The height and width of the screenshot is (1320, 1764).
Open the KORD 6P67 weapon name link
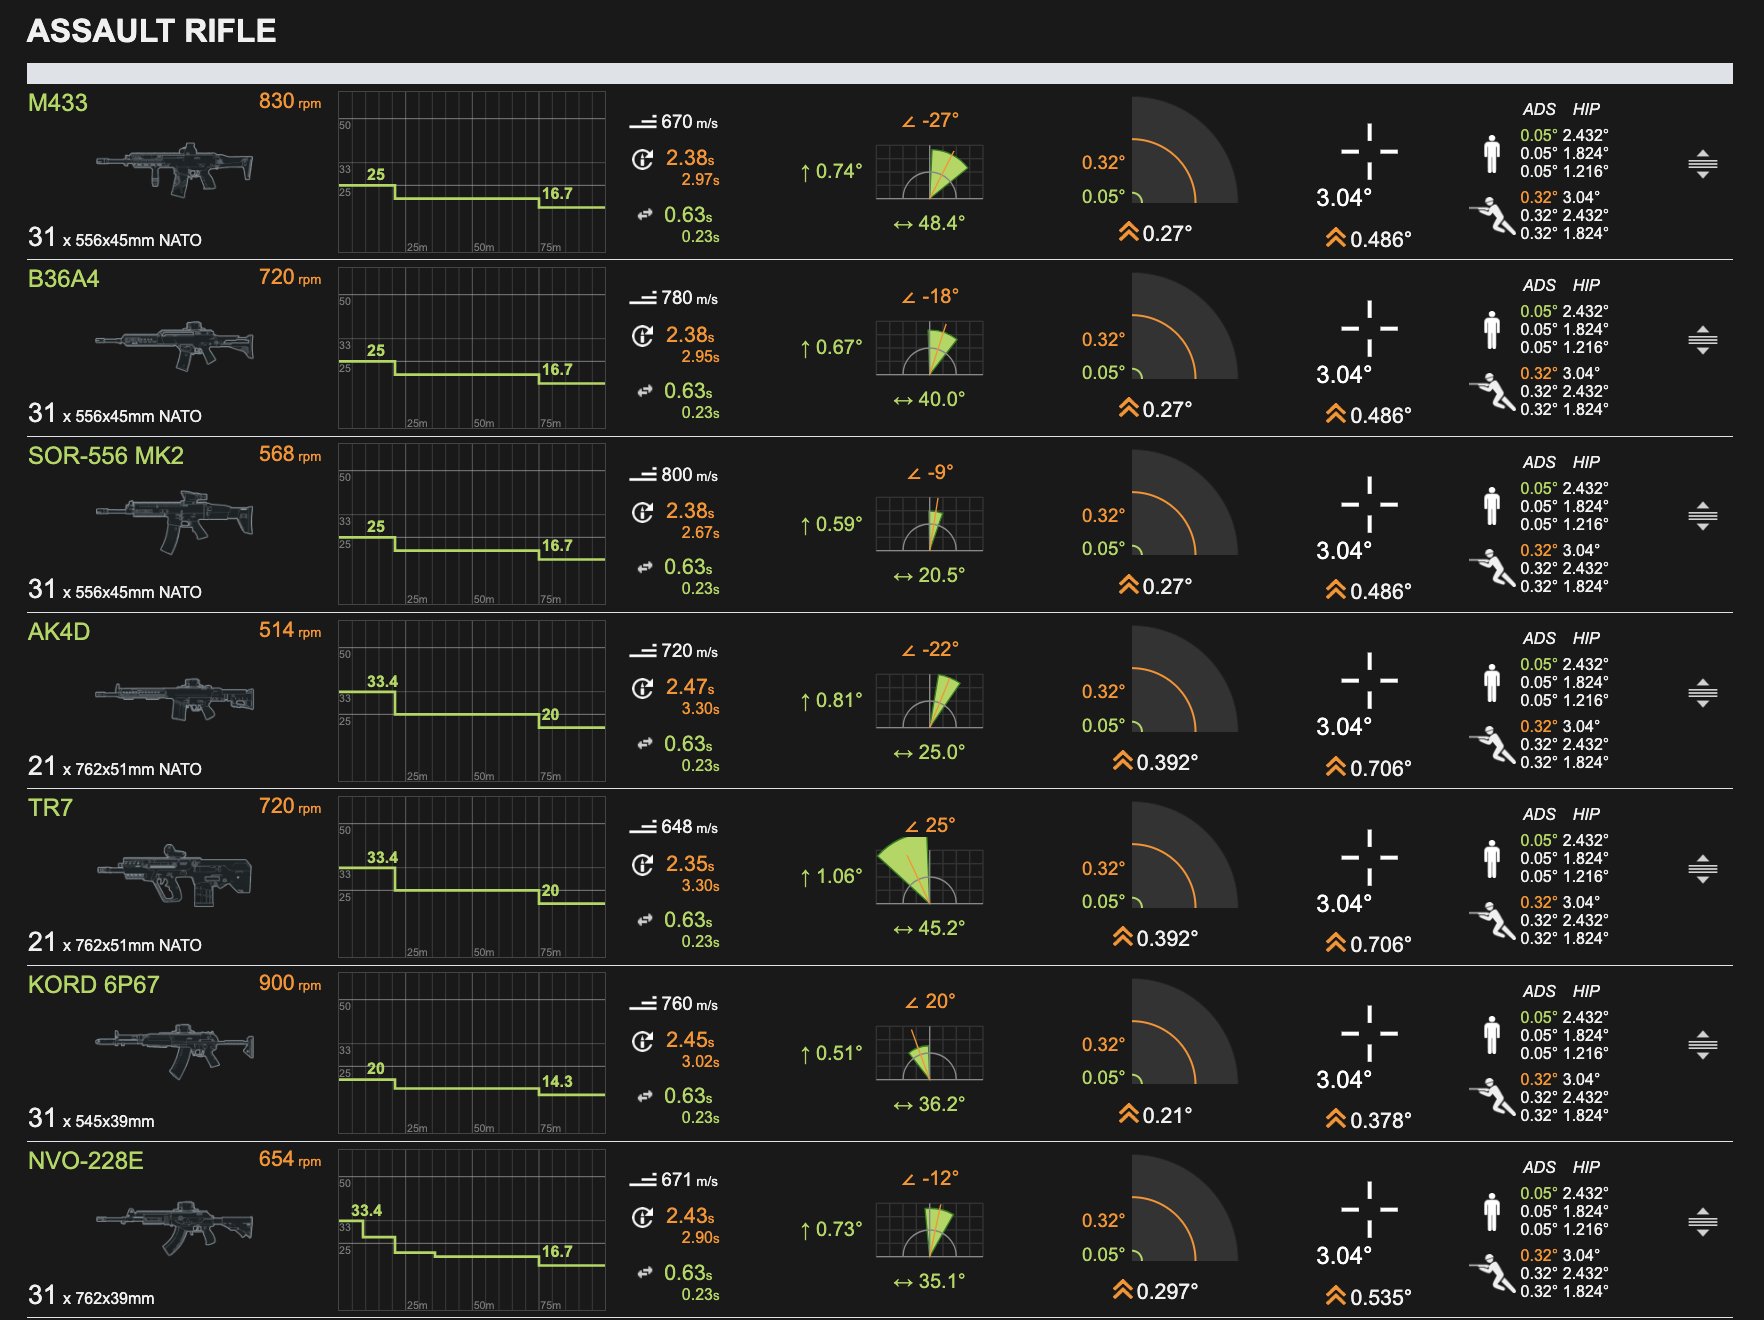coord(94,985)
